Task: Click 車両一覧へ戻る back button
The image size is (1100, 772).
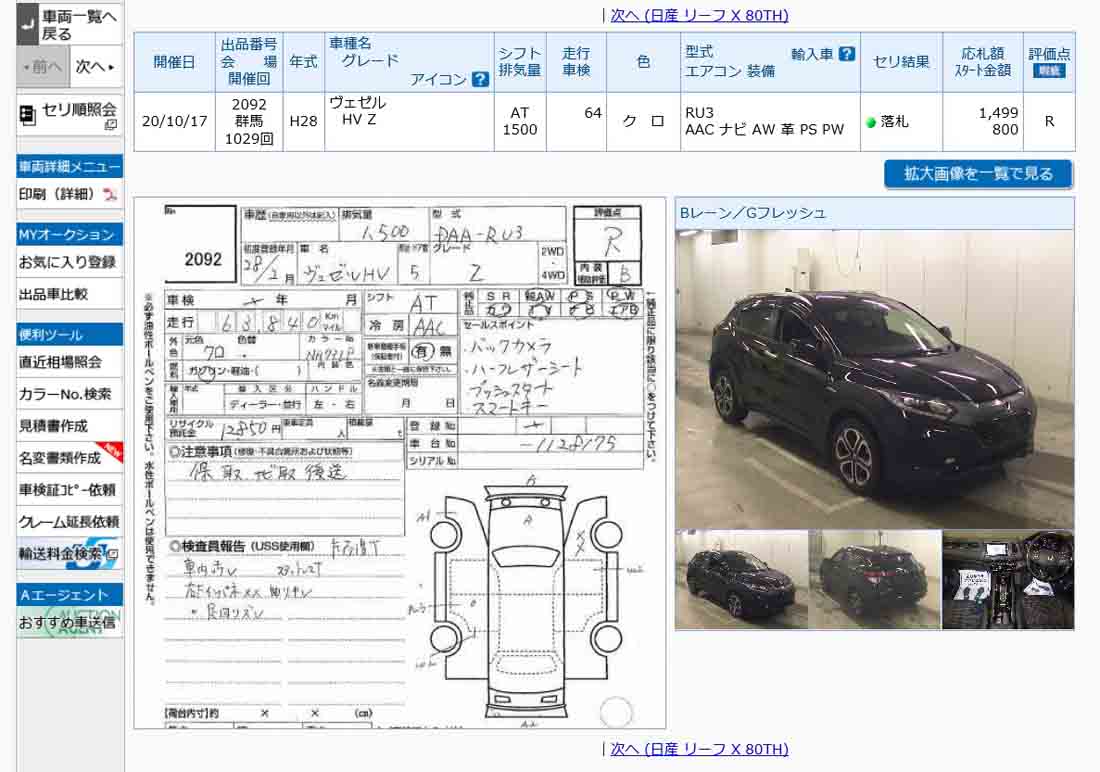Action: 69,24
